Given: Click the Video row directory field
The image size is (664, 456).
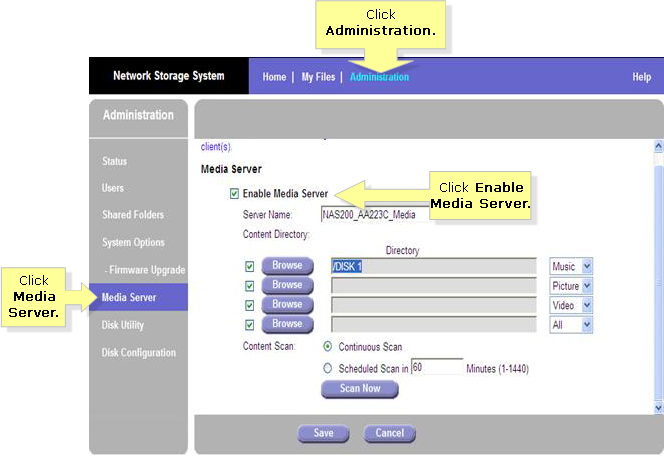Looking at the screenshot, I should tap(434, 305).
